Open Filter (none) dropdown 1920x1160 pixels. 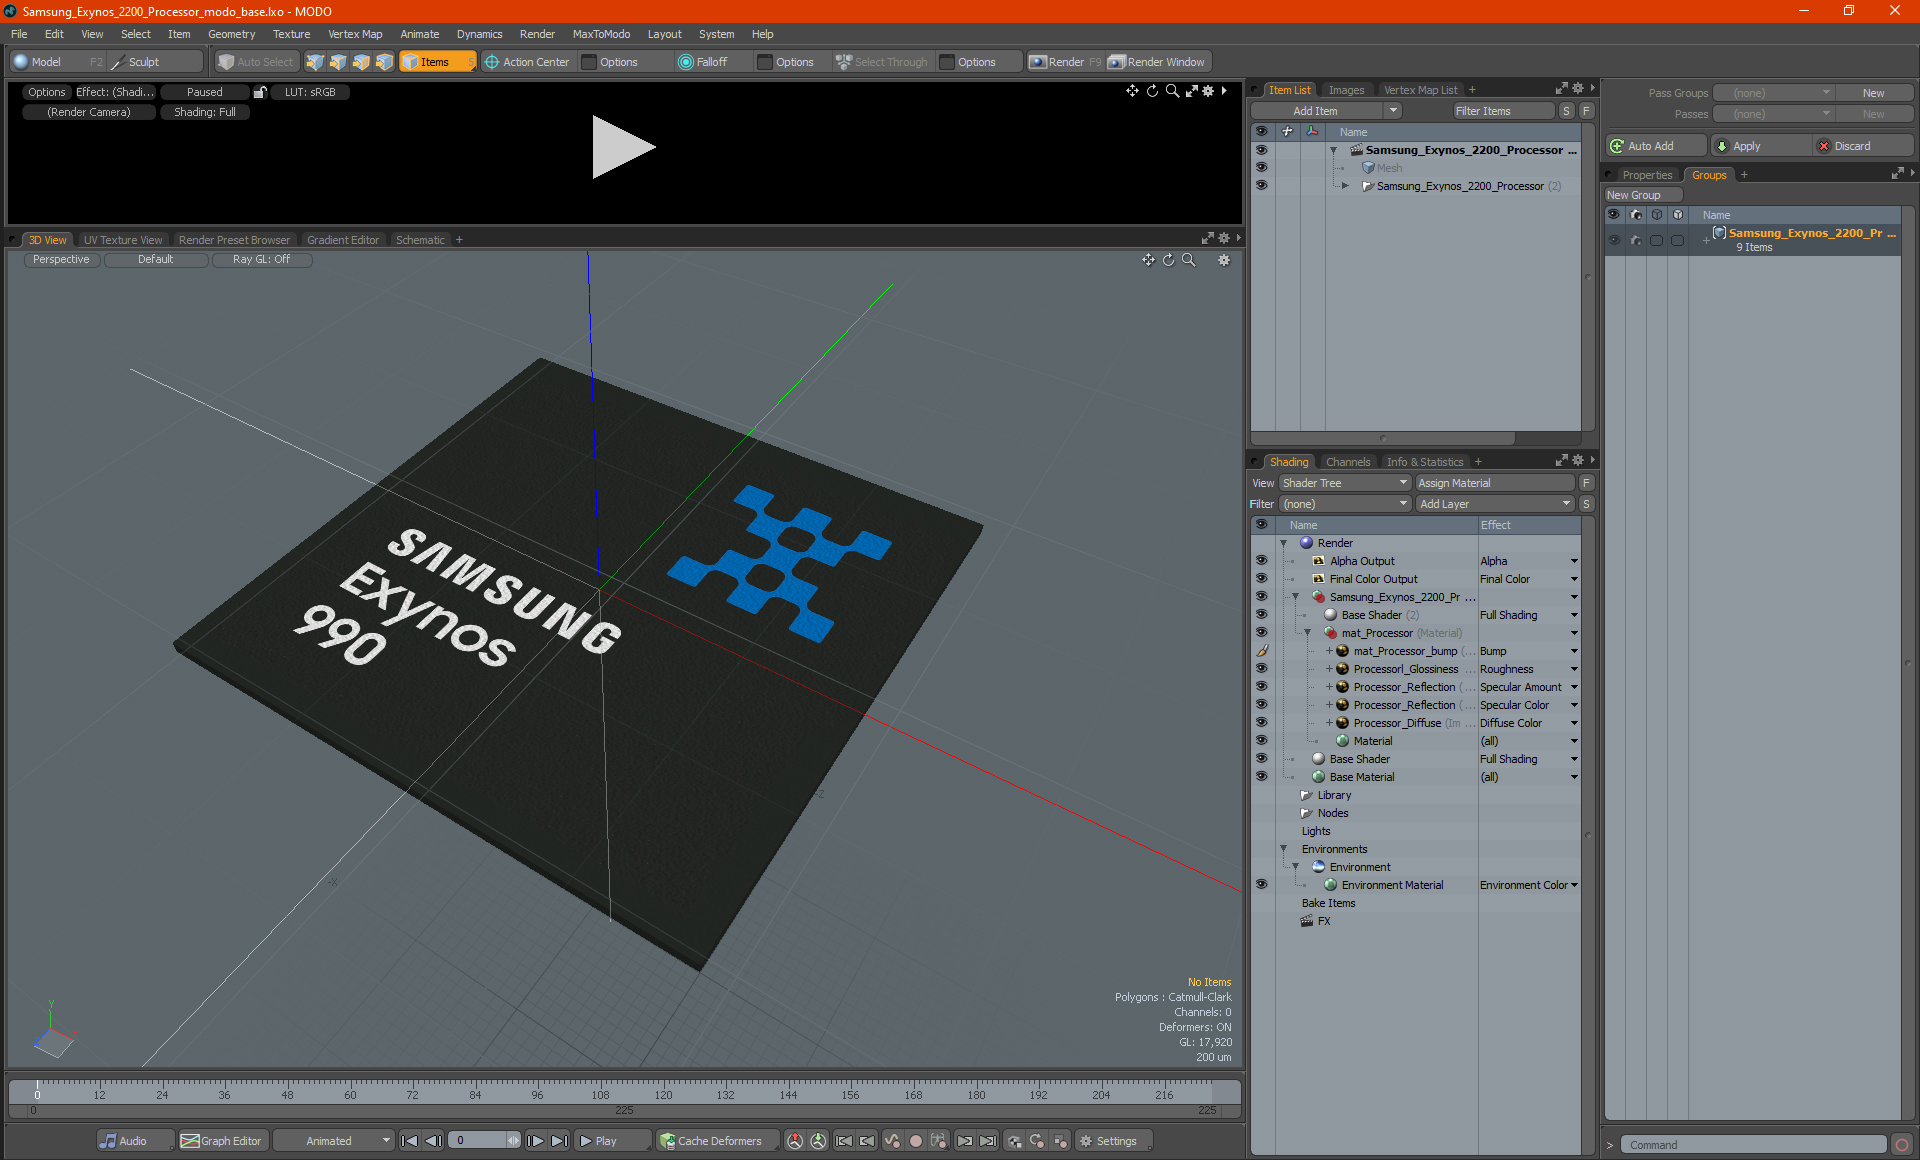click(x=1345, y=504)
